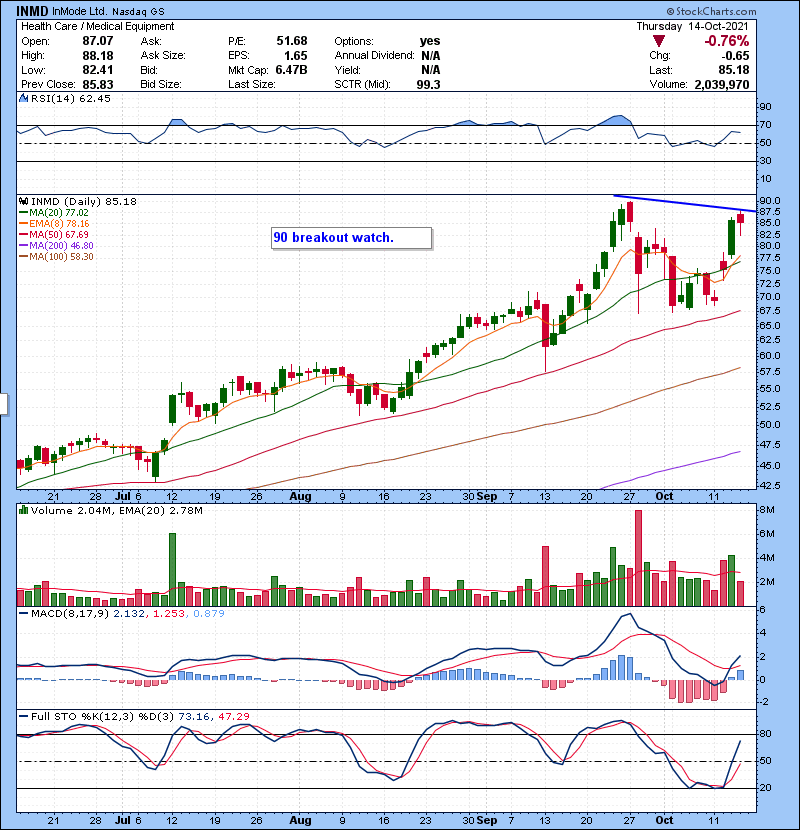Click the MA(100) 58.30 legend entry
Screen dimensions: 800x830
[57, 257]
